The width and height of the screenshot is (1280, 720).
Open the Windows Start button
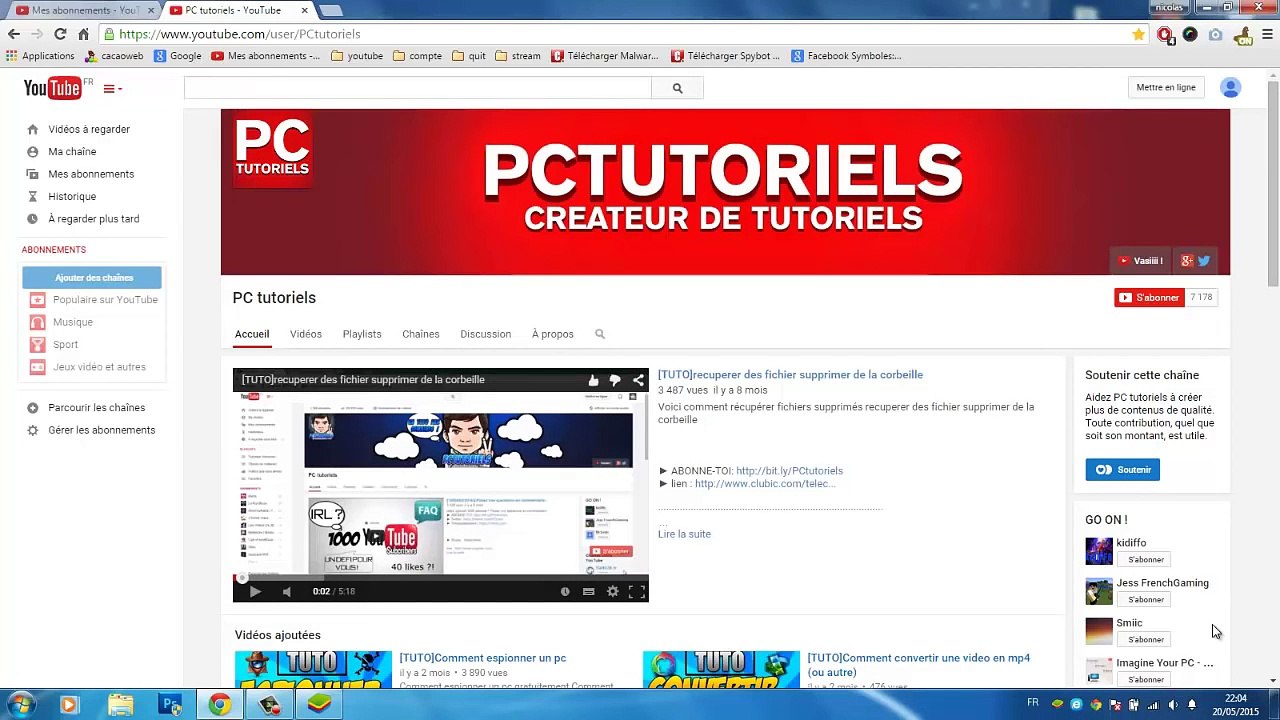[x=21, y=705]
